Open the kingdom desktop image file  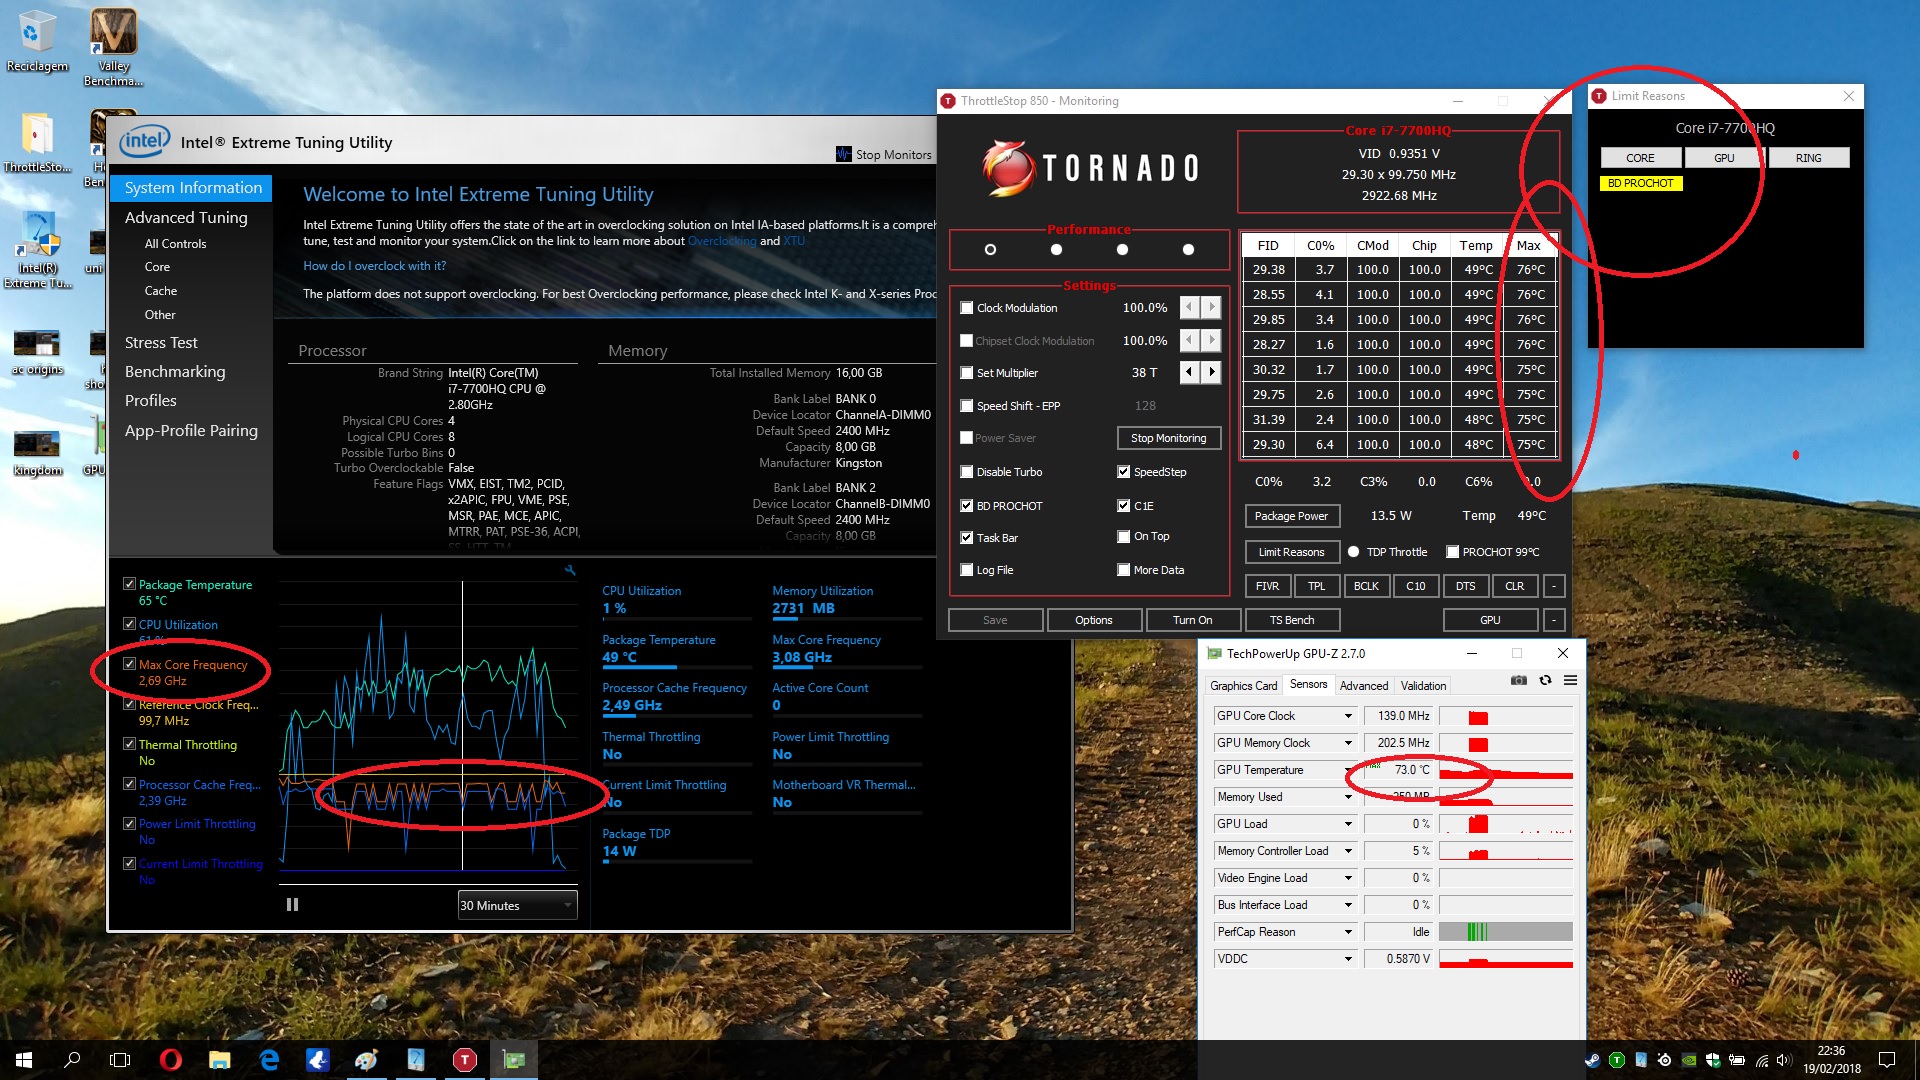click(37, 453)
